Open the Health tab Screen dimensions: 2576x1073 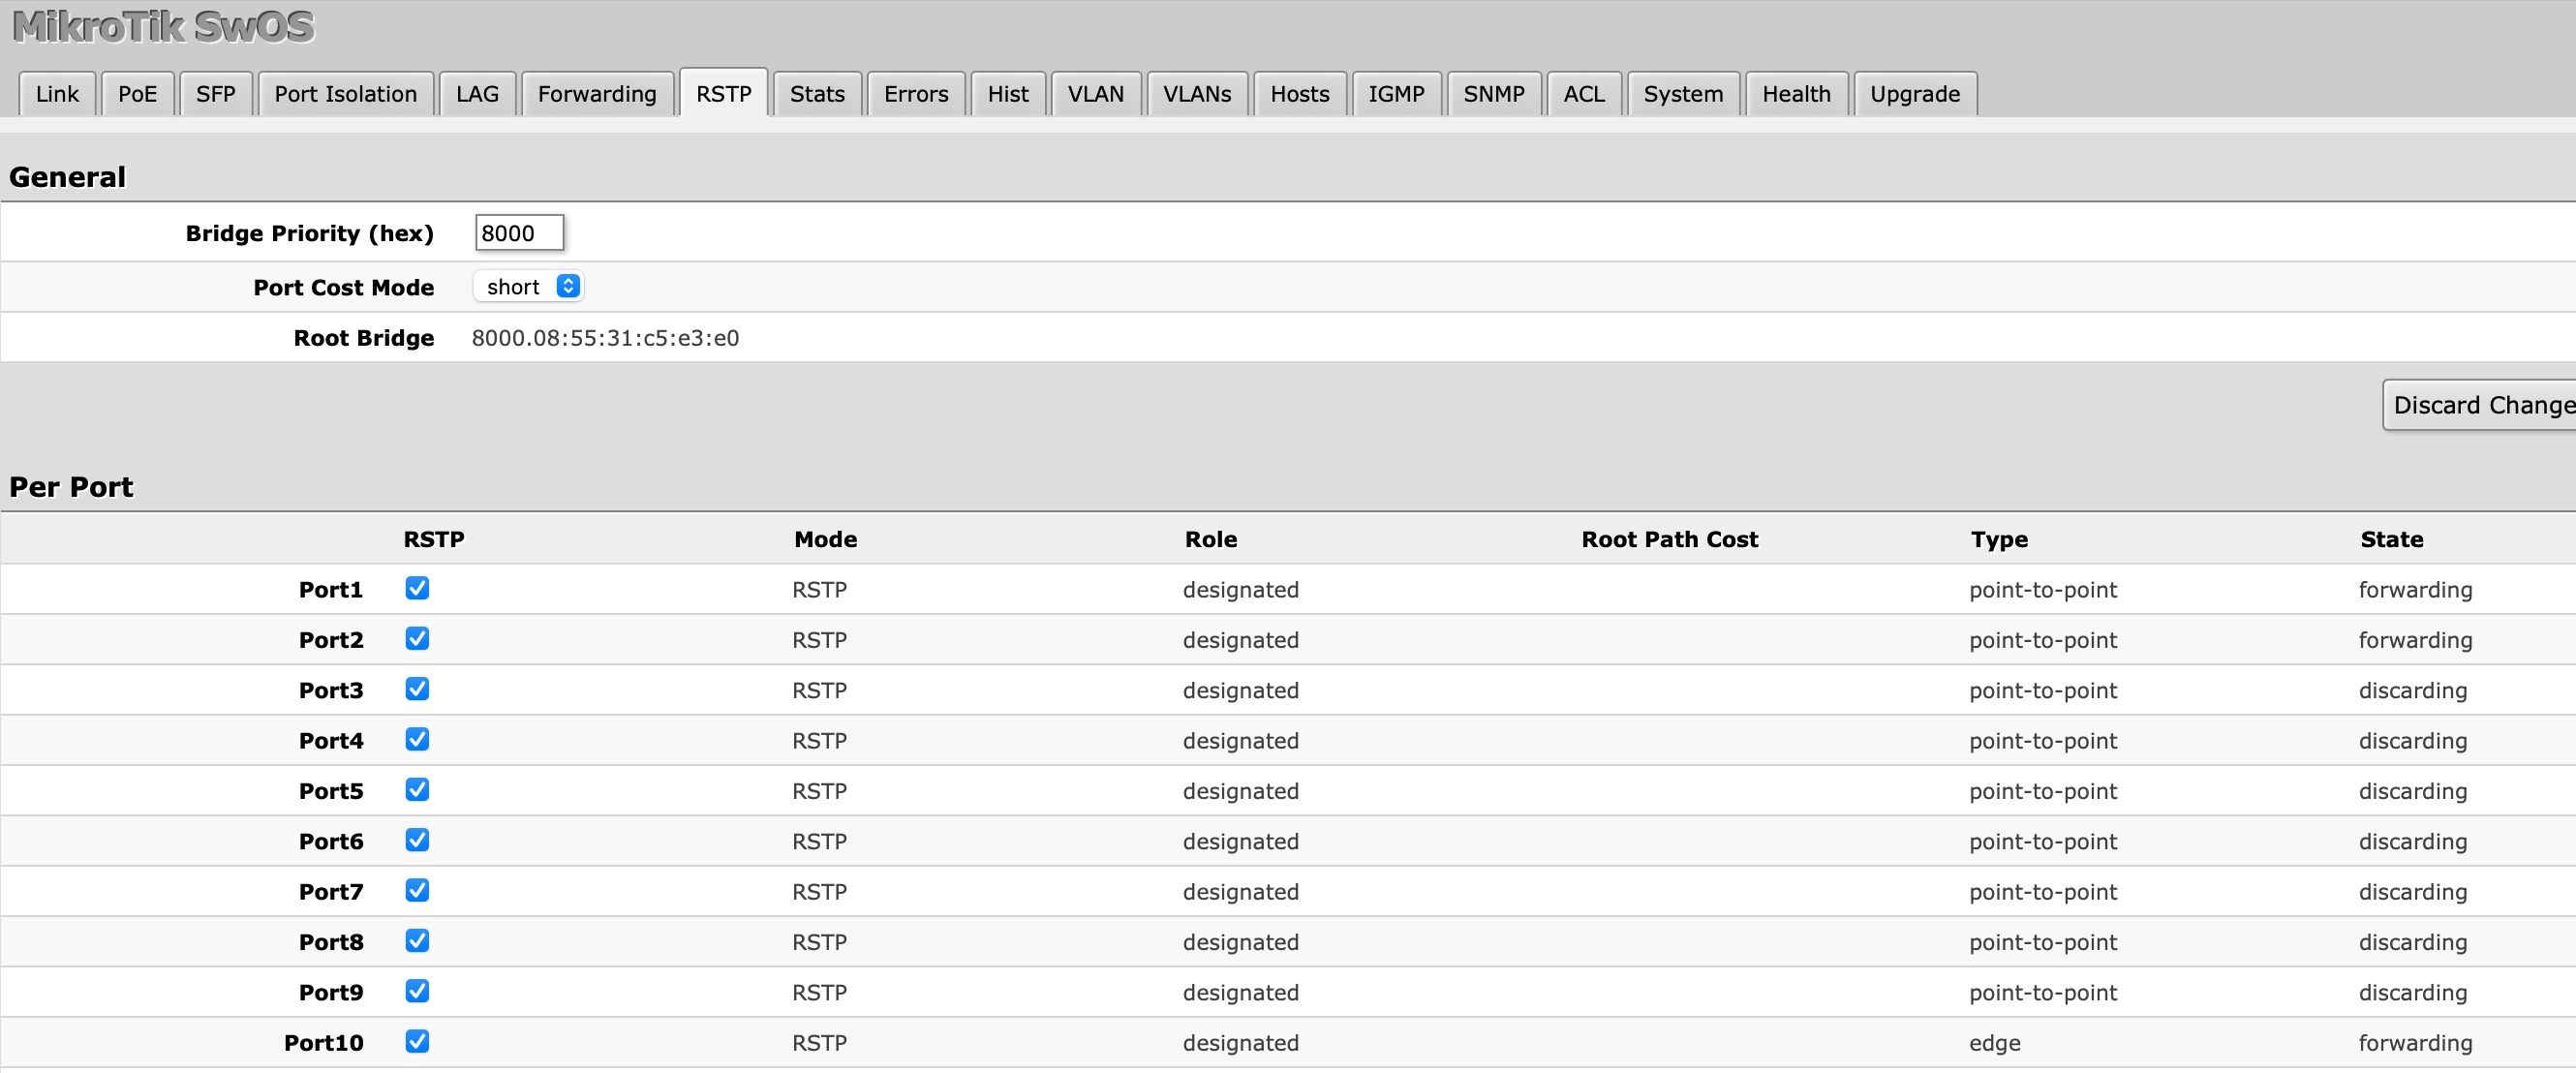[x=1796, y=94]
